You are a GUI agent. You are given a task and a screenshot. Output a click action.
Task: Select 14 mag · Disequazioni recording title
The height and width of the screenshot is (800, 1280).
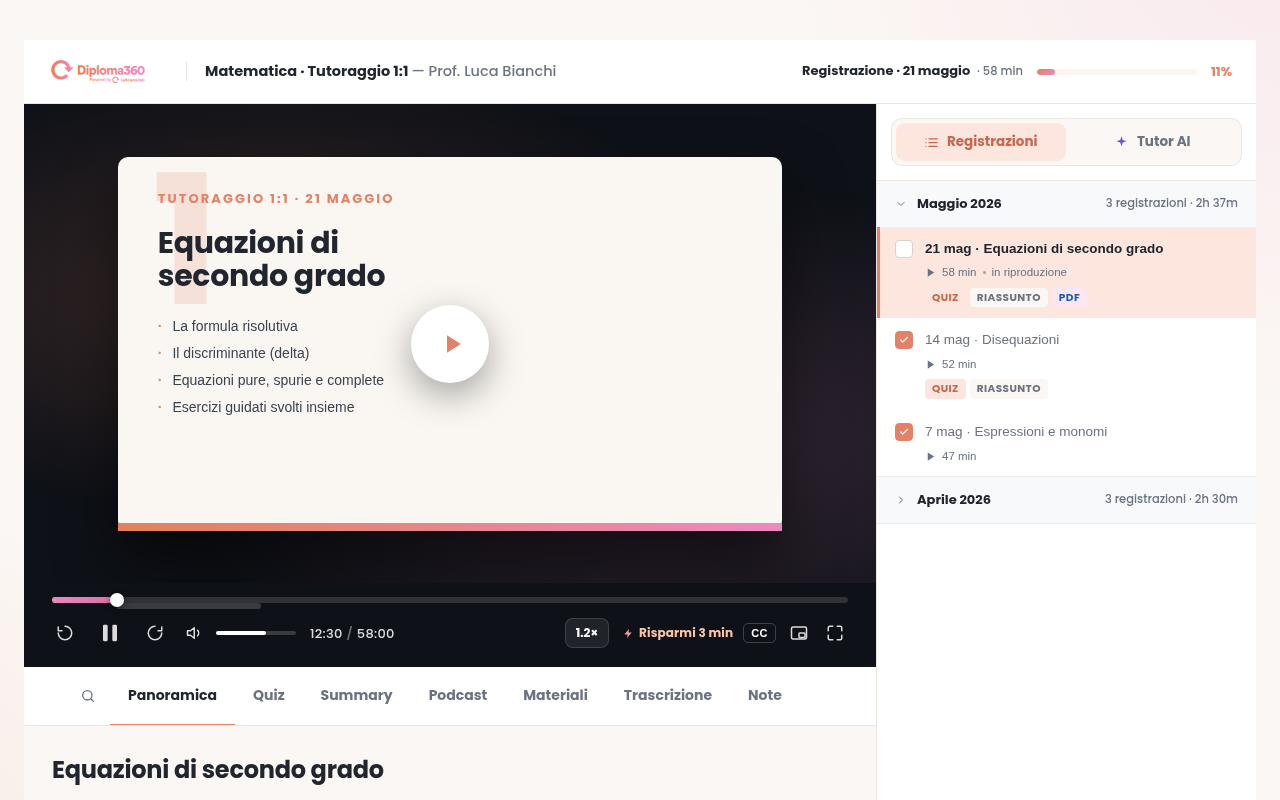point(992,340)
